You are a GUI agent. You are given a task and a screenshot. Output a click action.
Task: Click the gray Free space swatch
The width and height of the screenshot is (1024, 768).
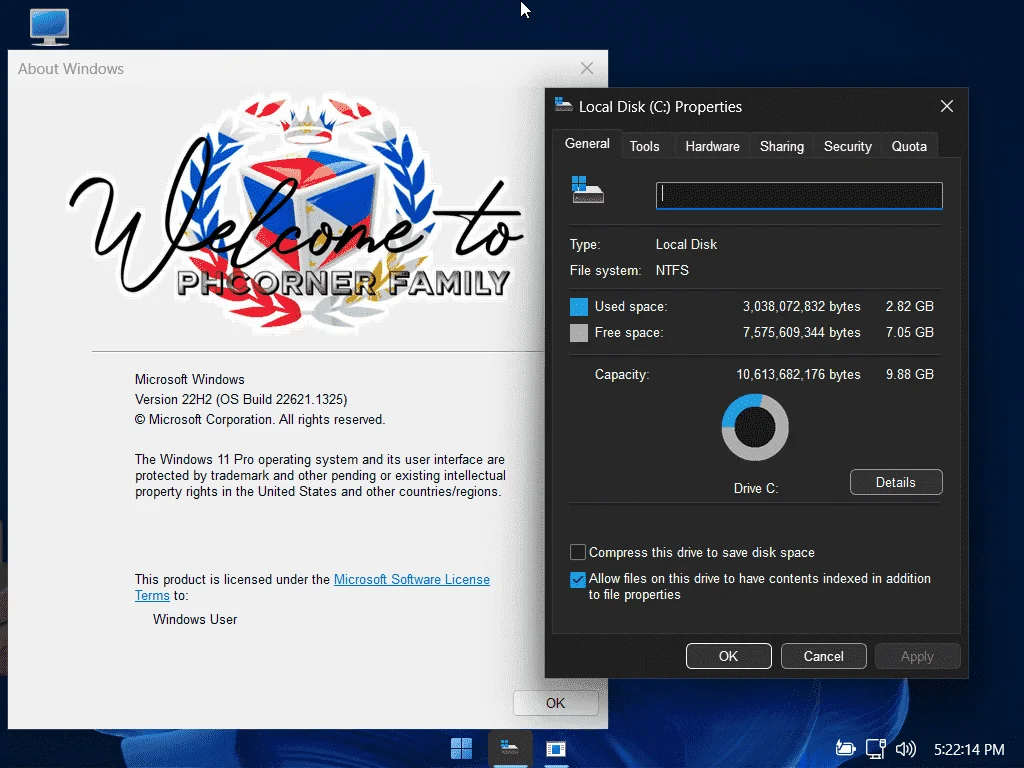(579, 333)
